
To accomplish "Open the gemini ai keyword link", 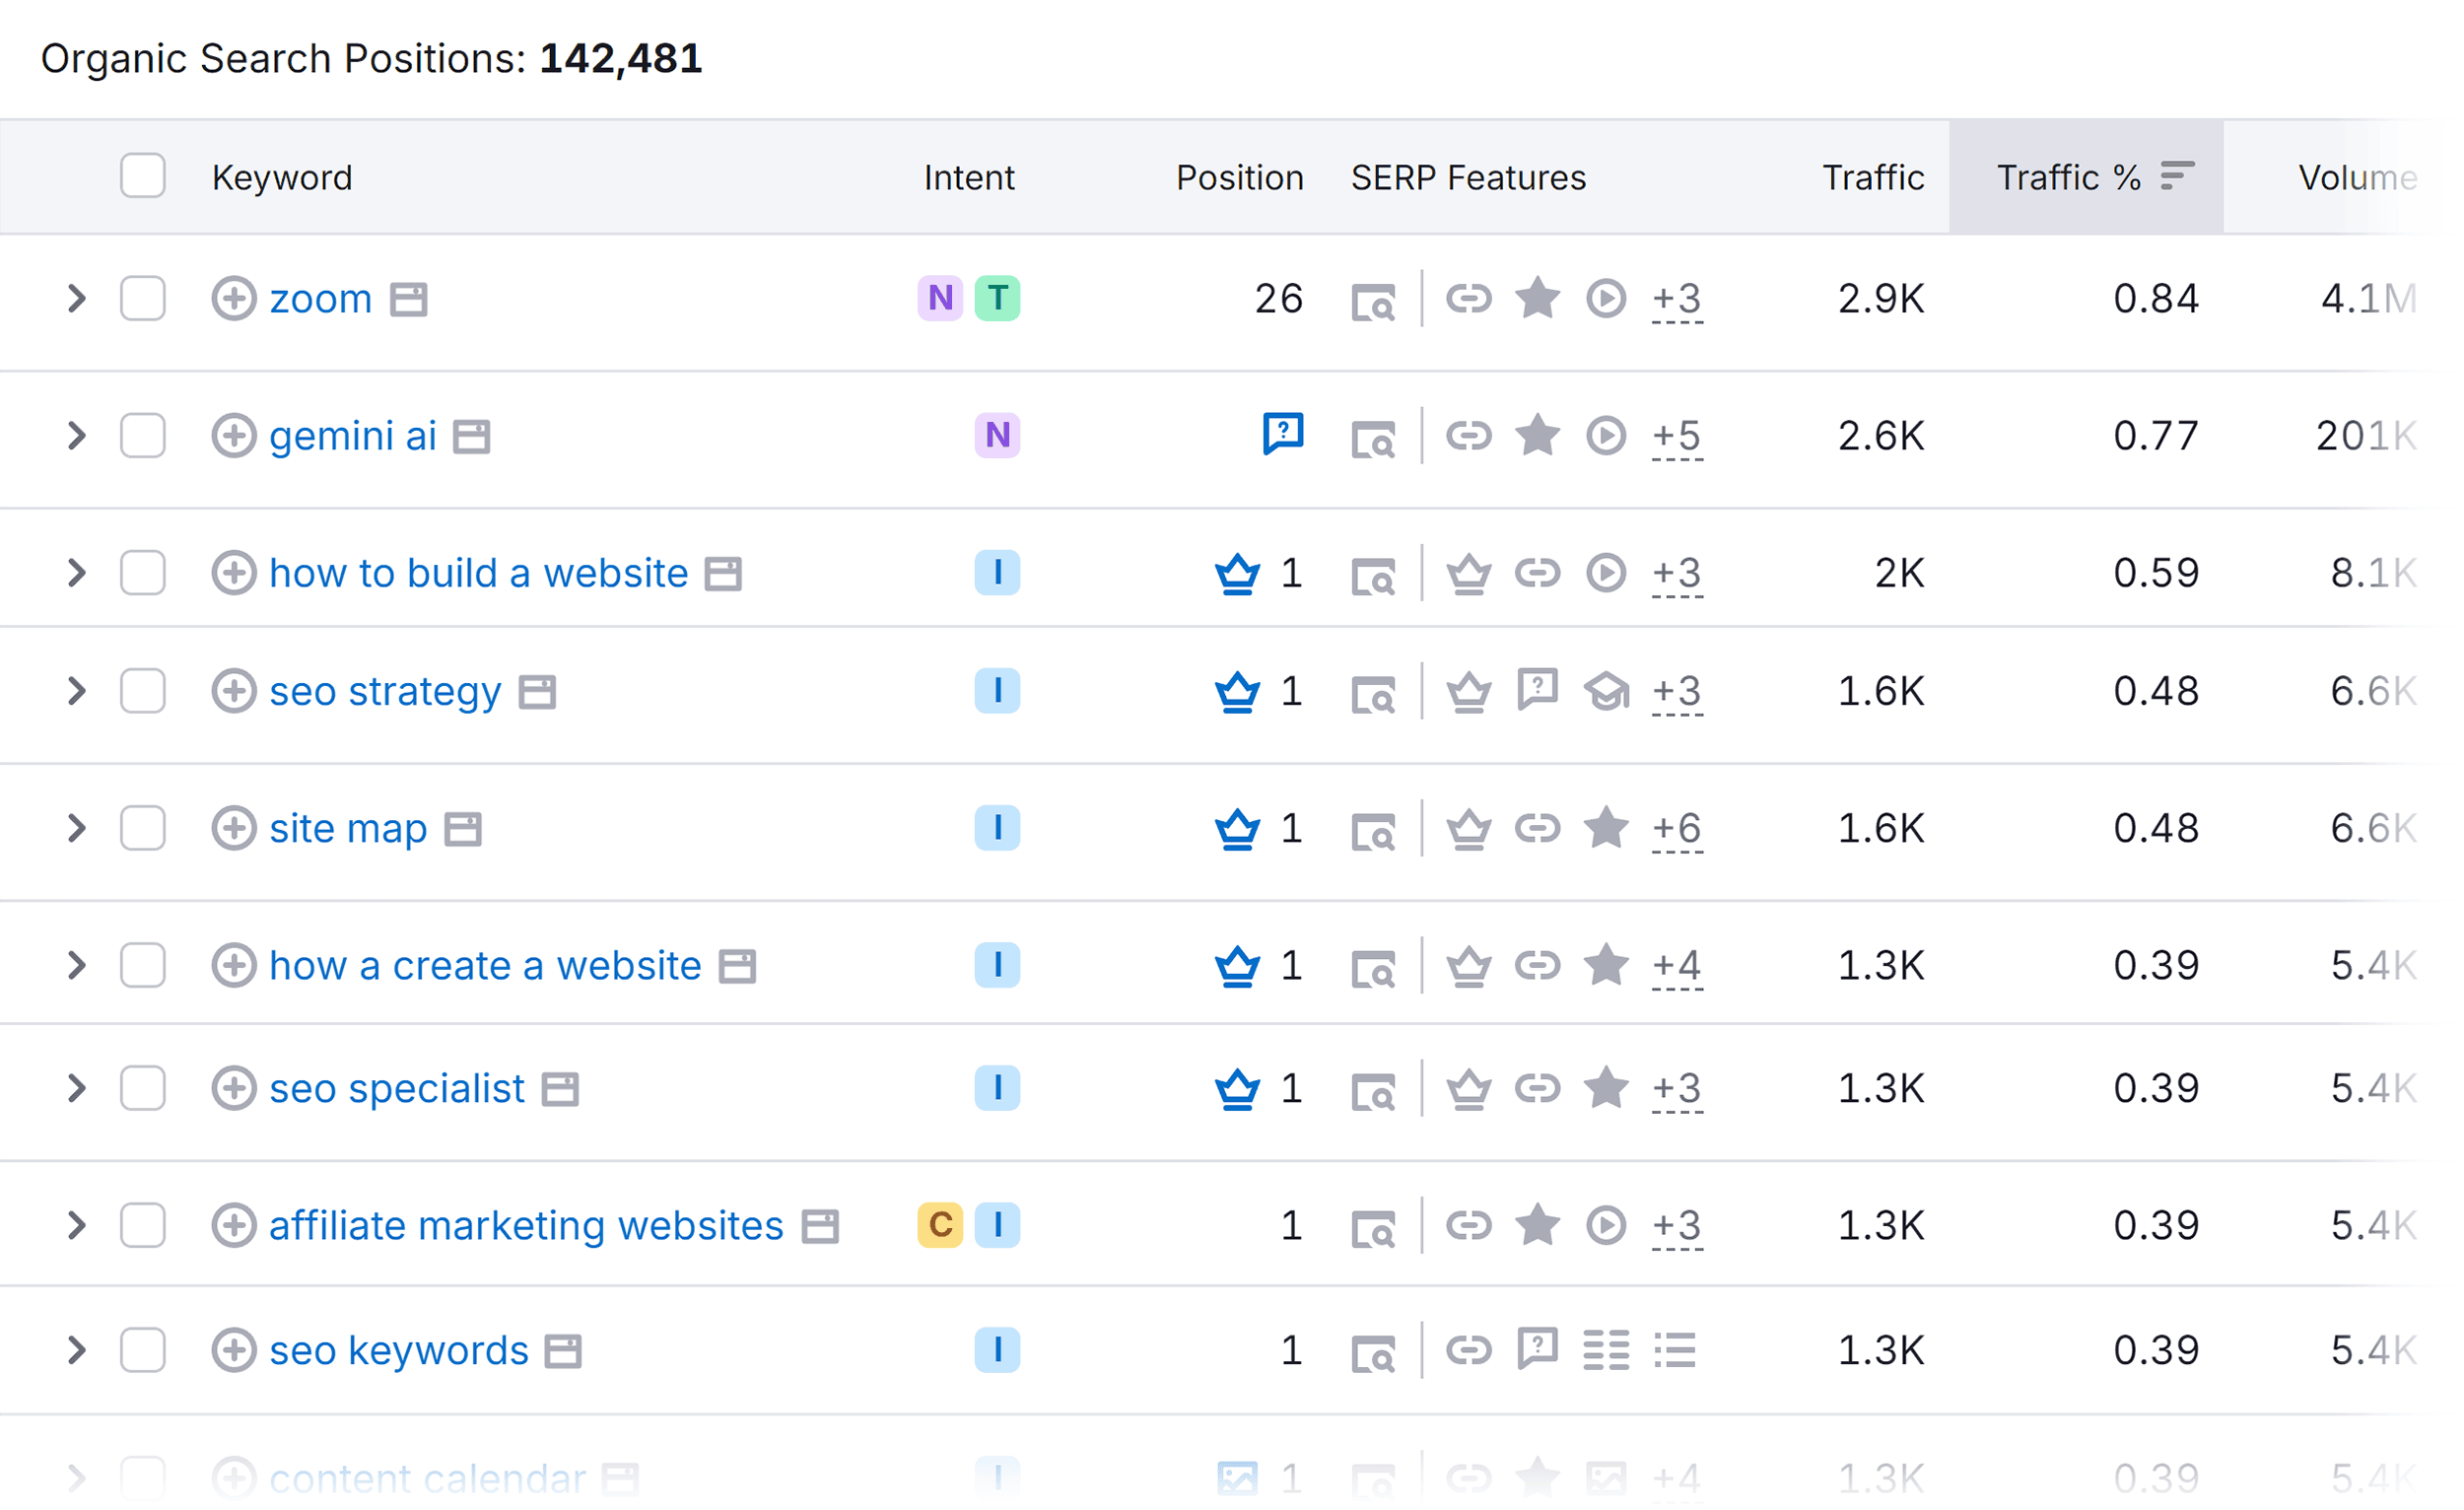I will click(353, 436).
